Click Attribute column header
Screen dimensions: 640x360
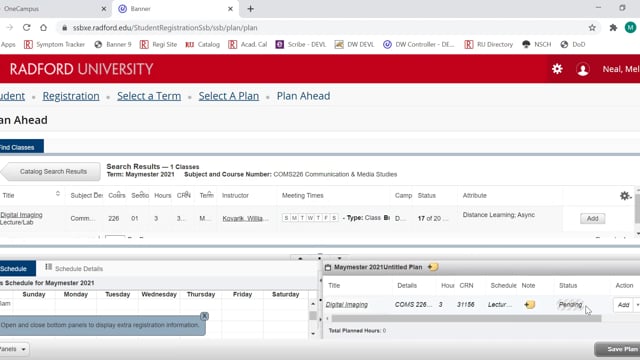(474, 196)
